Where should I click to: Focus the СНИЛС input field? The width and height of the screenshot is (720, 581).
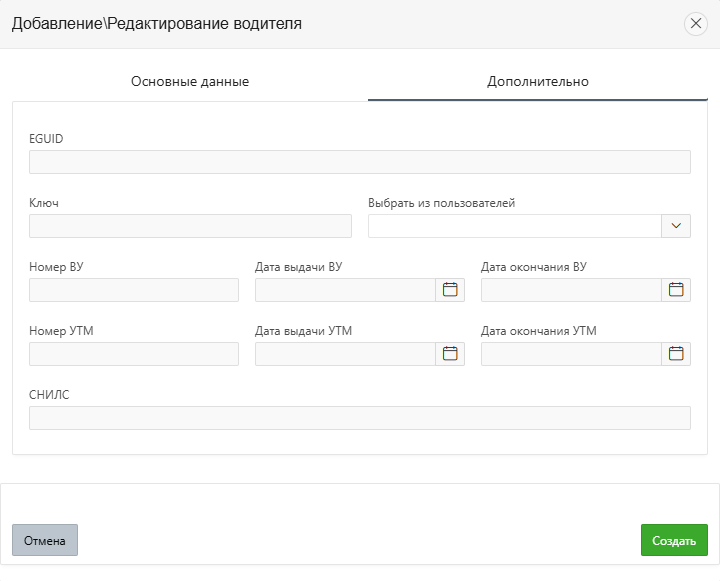click(360, 418)
